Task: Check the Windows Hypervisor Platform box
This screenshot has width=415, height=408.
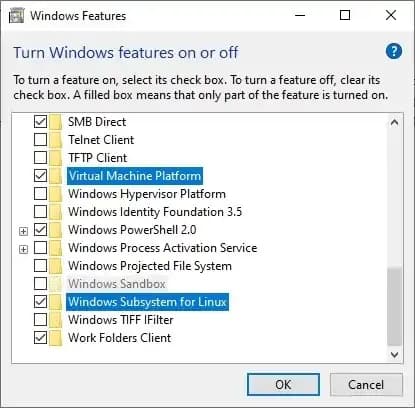Action: [40, 194]
